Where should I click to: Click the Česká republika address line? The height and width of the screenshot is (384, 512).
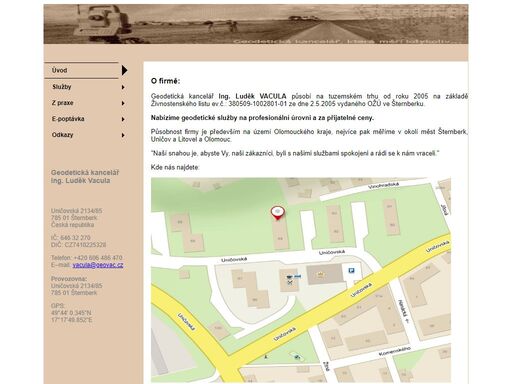[72, 225]
